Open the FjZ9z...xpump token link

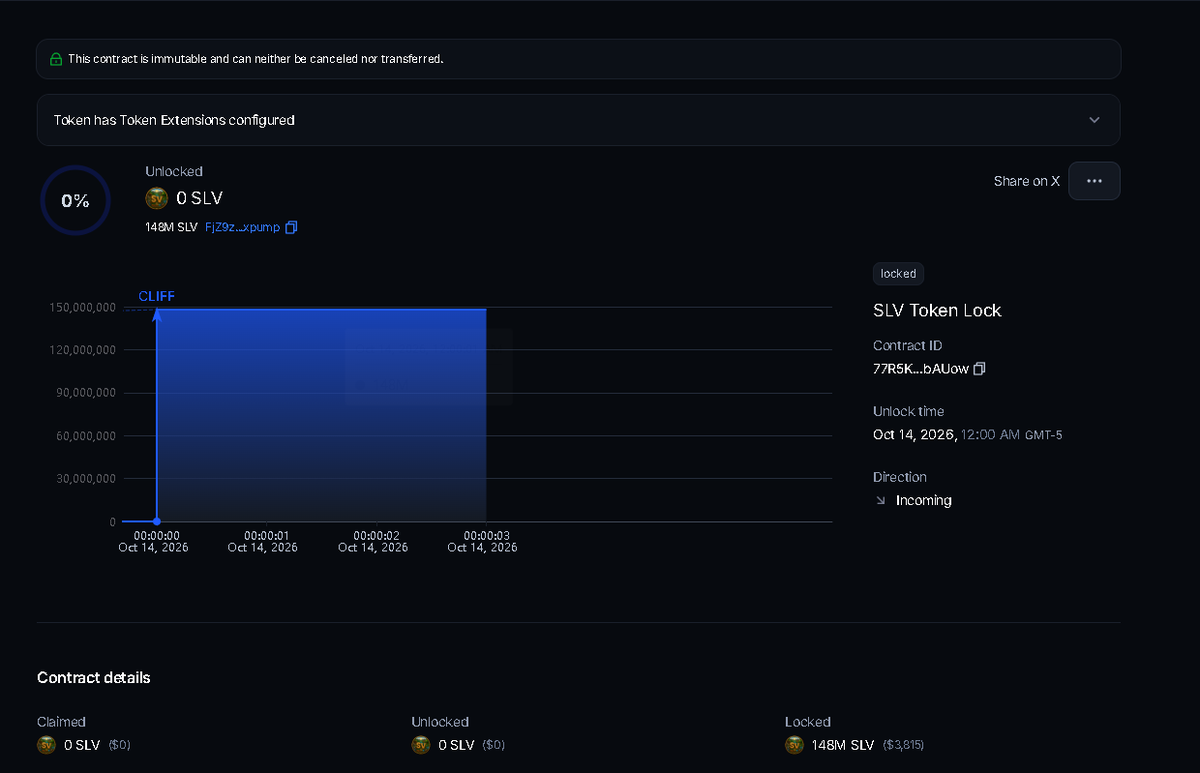tap(242, 227)
